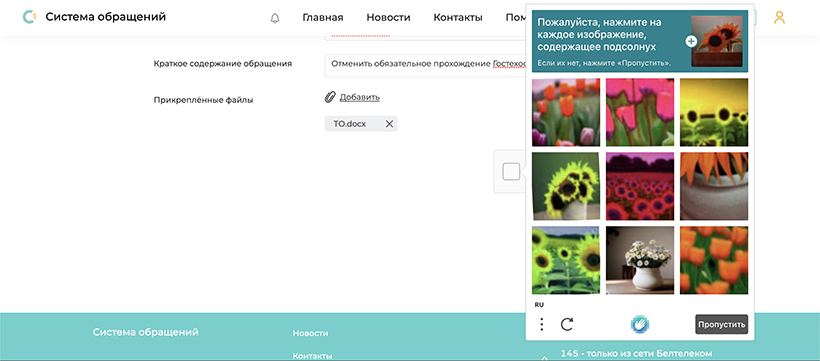Screen dimensions: 820x361
Task: Click the hCaptcha hand logo
Action: (x=640, y=324)
